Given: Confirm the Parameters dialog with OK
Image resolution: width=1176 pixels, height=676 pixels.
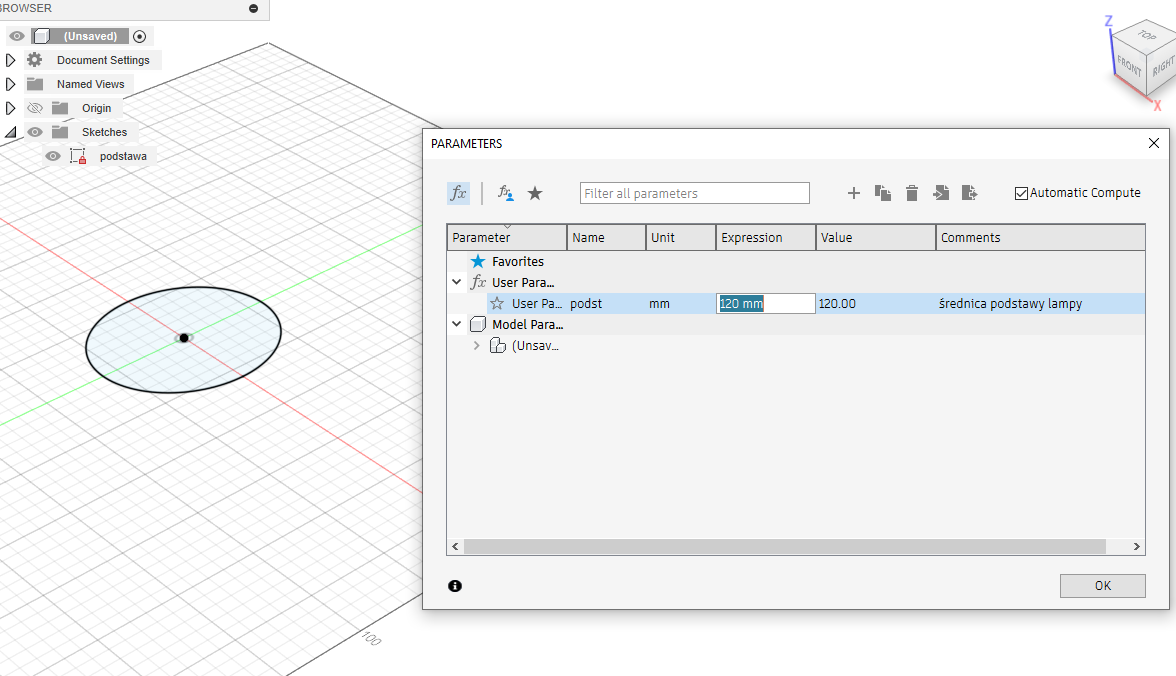Looking at the screenshot, I should [1102, 586].
